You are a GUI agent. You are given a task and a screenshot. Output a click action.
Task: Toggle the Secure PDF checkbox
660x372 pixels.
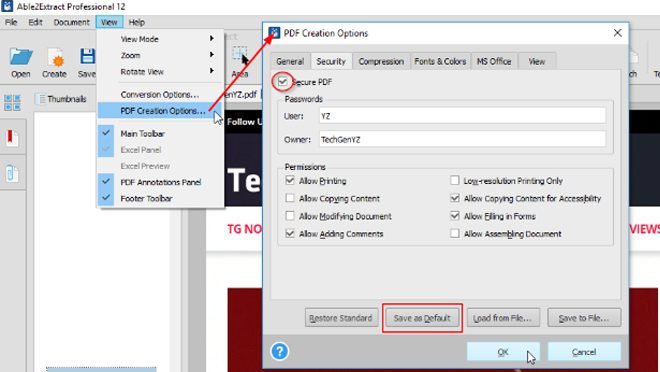[282, 82]
